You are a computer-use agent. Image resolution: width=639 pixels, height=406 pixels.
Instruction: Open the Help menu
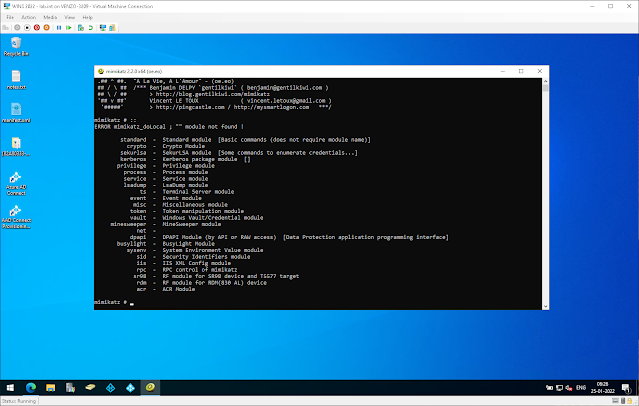pyautogui.click(x=88, y=17)
